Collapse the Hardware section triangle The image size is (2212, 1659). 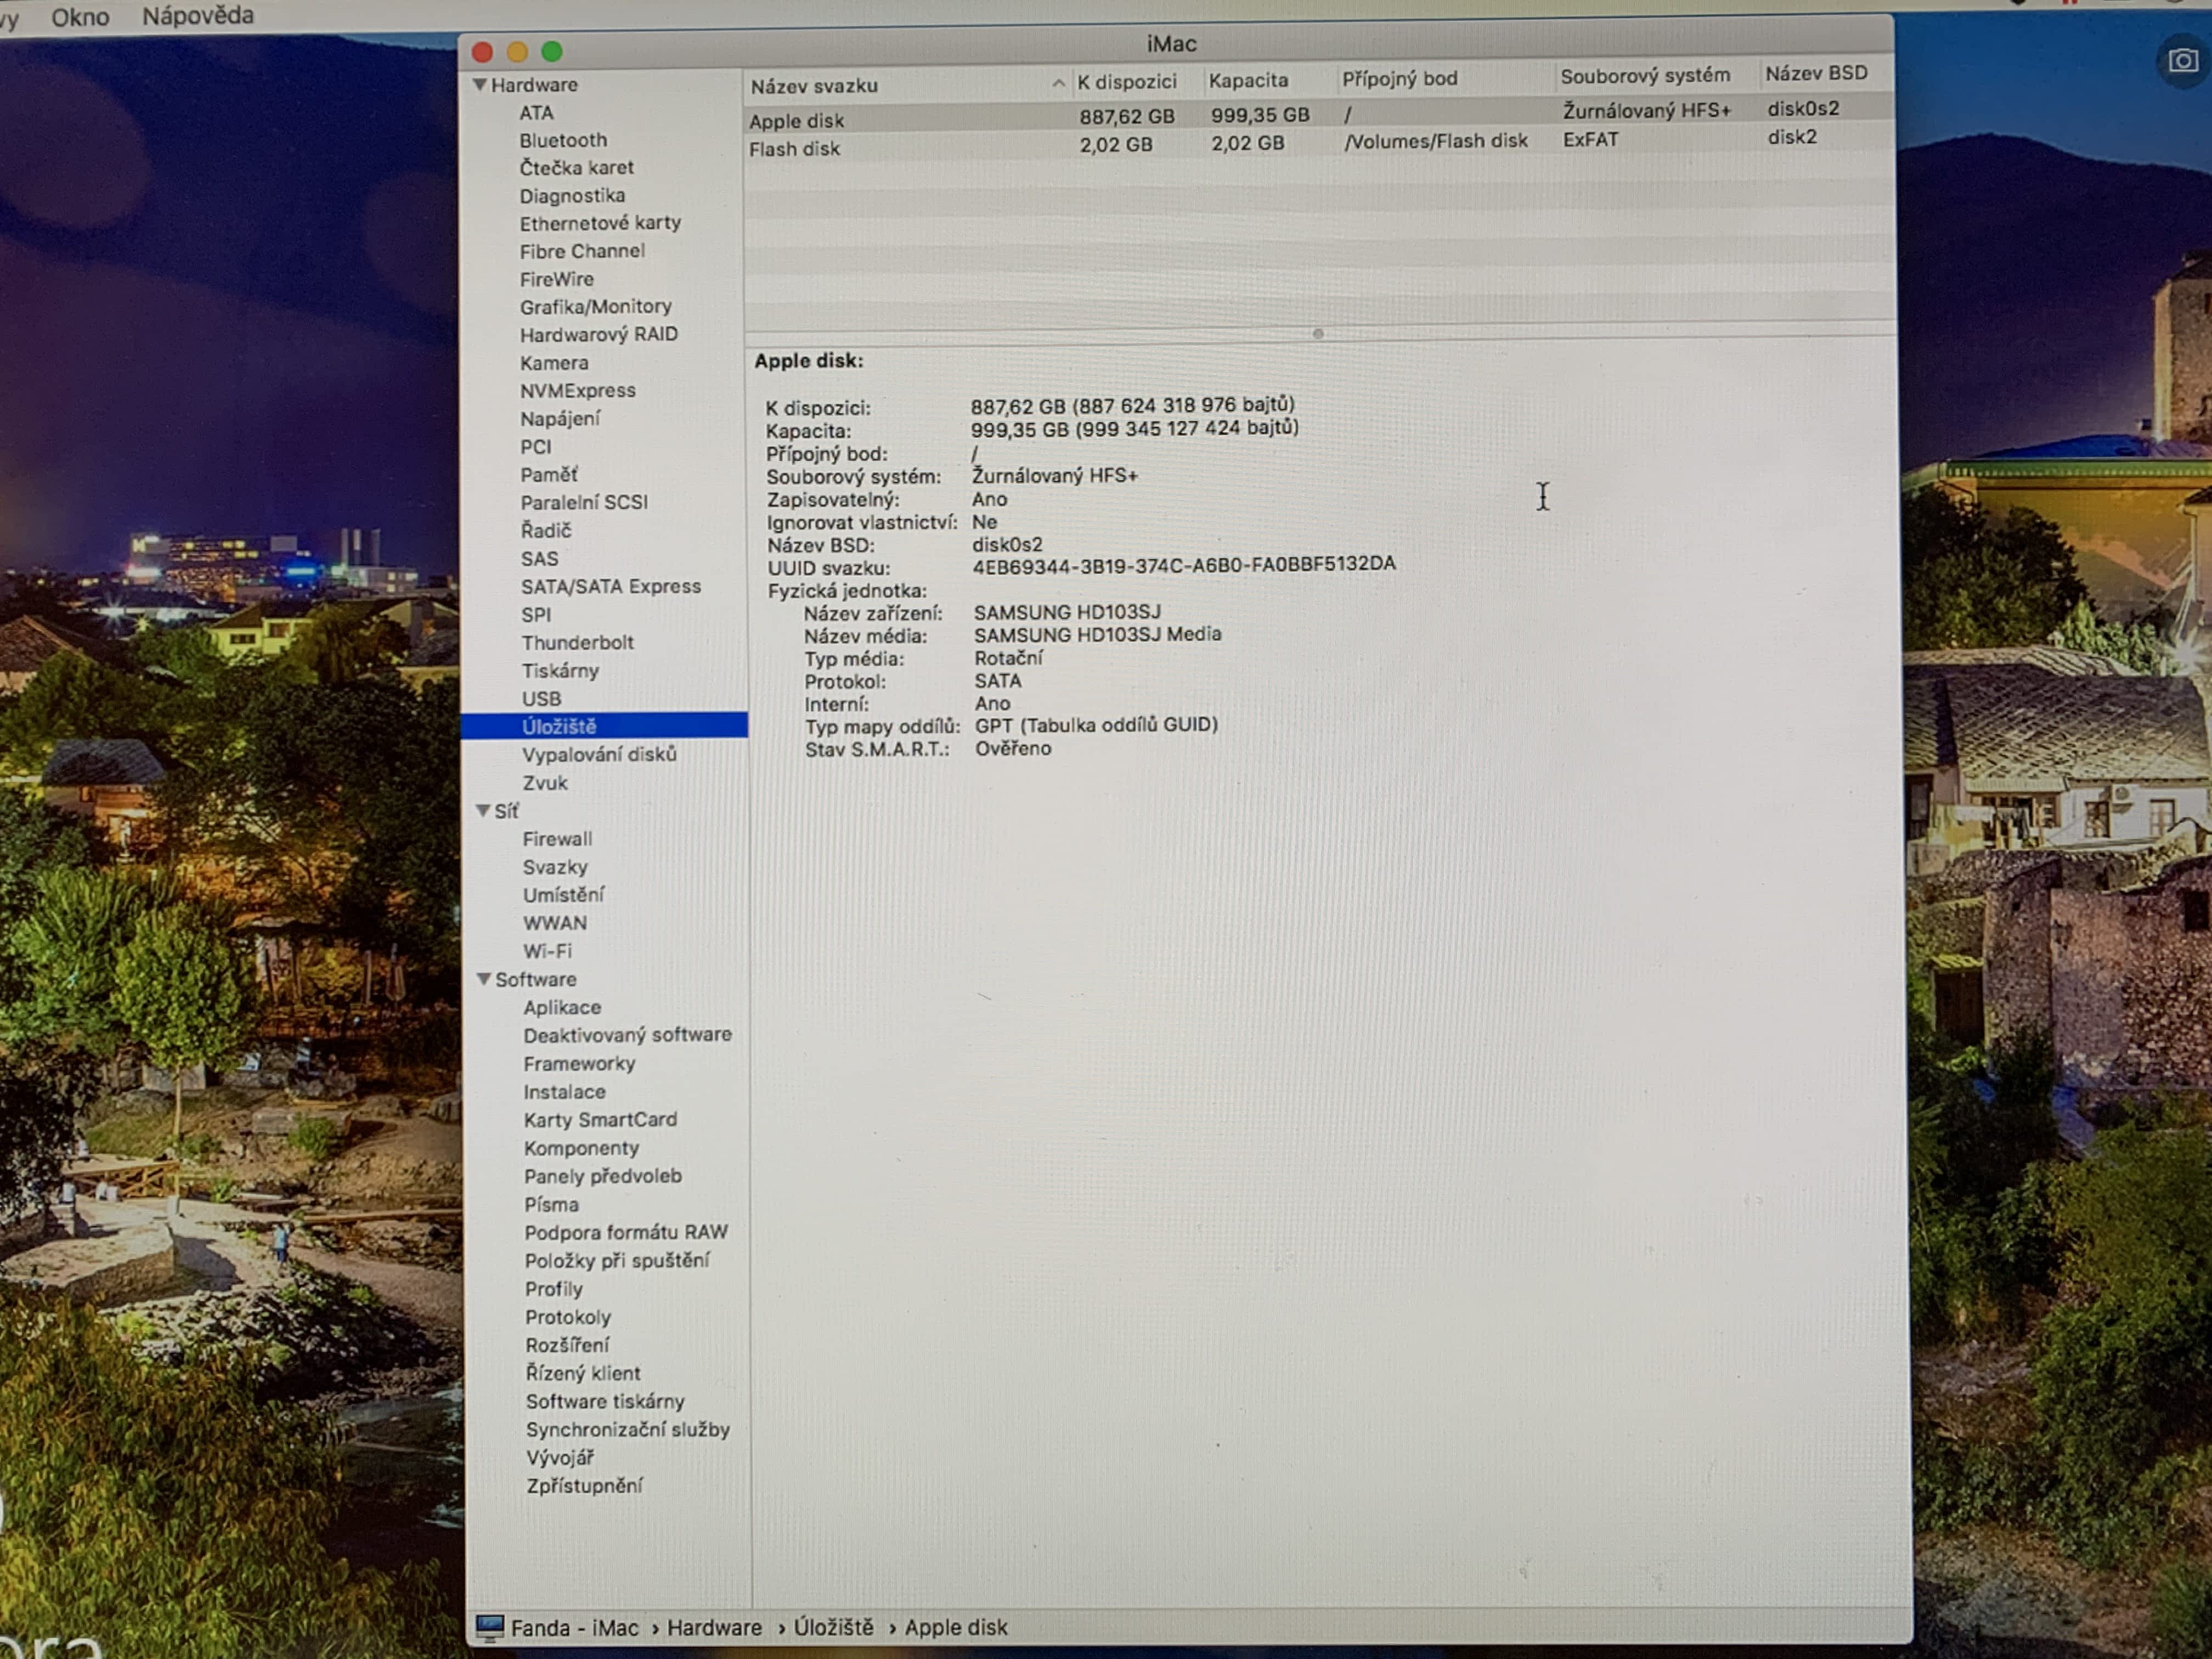[x=480, y=85]
